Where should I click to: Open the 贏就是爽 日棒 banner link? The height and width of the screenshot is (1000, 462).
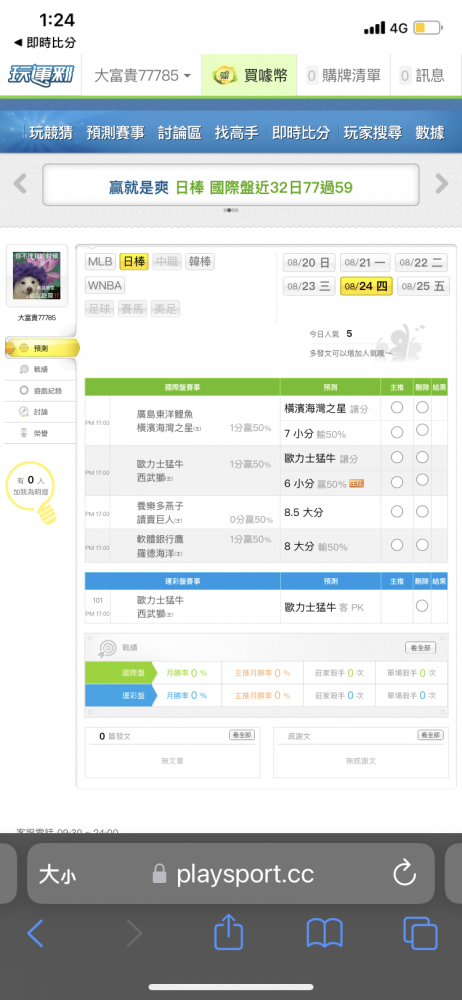pos(230,187)
